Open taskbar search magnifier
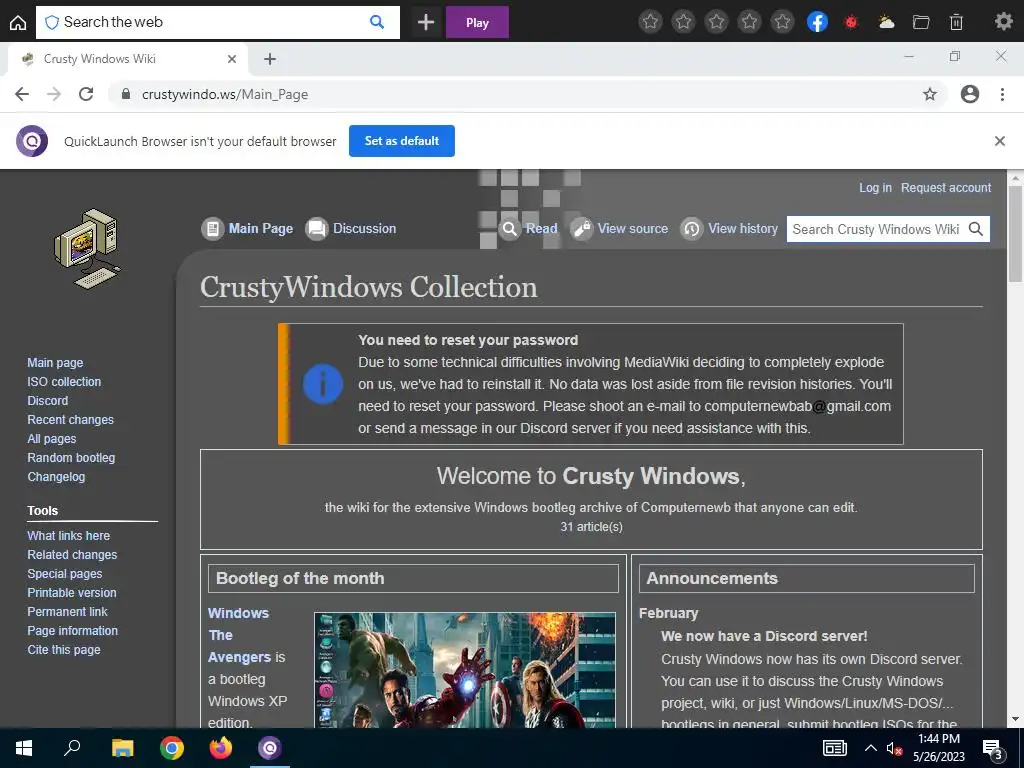The height and width of the screenshot is (768, 1024). coord(72,747)
